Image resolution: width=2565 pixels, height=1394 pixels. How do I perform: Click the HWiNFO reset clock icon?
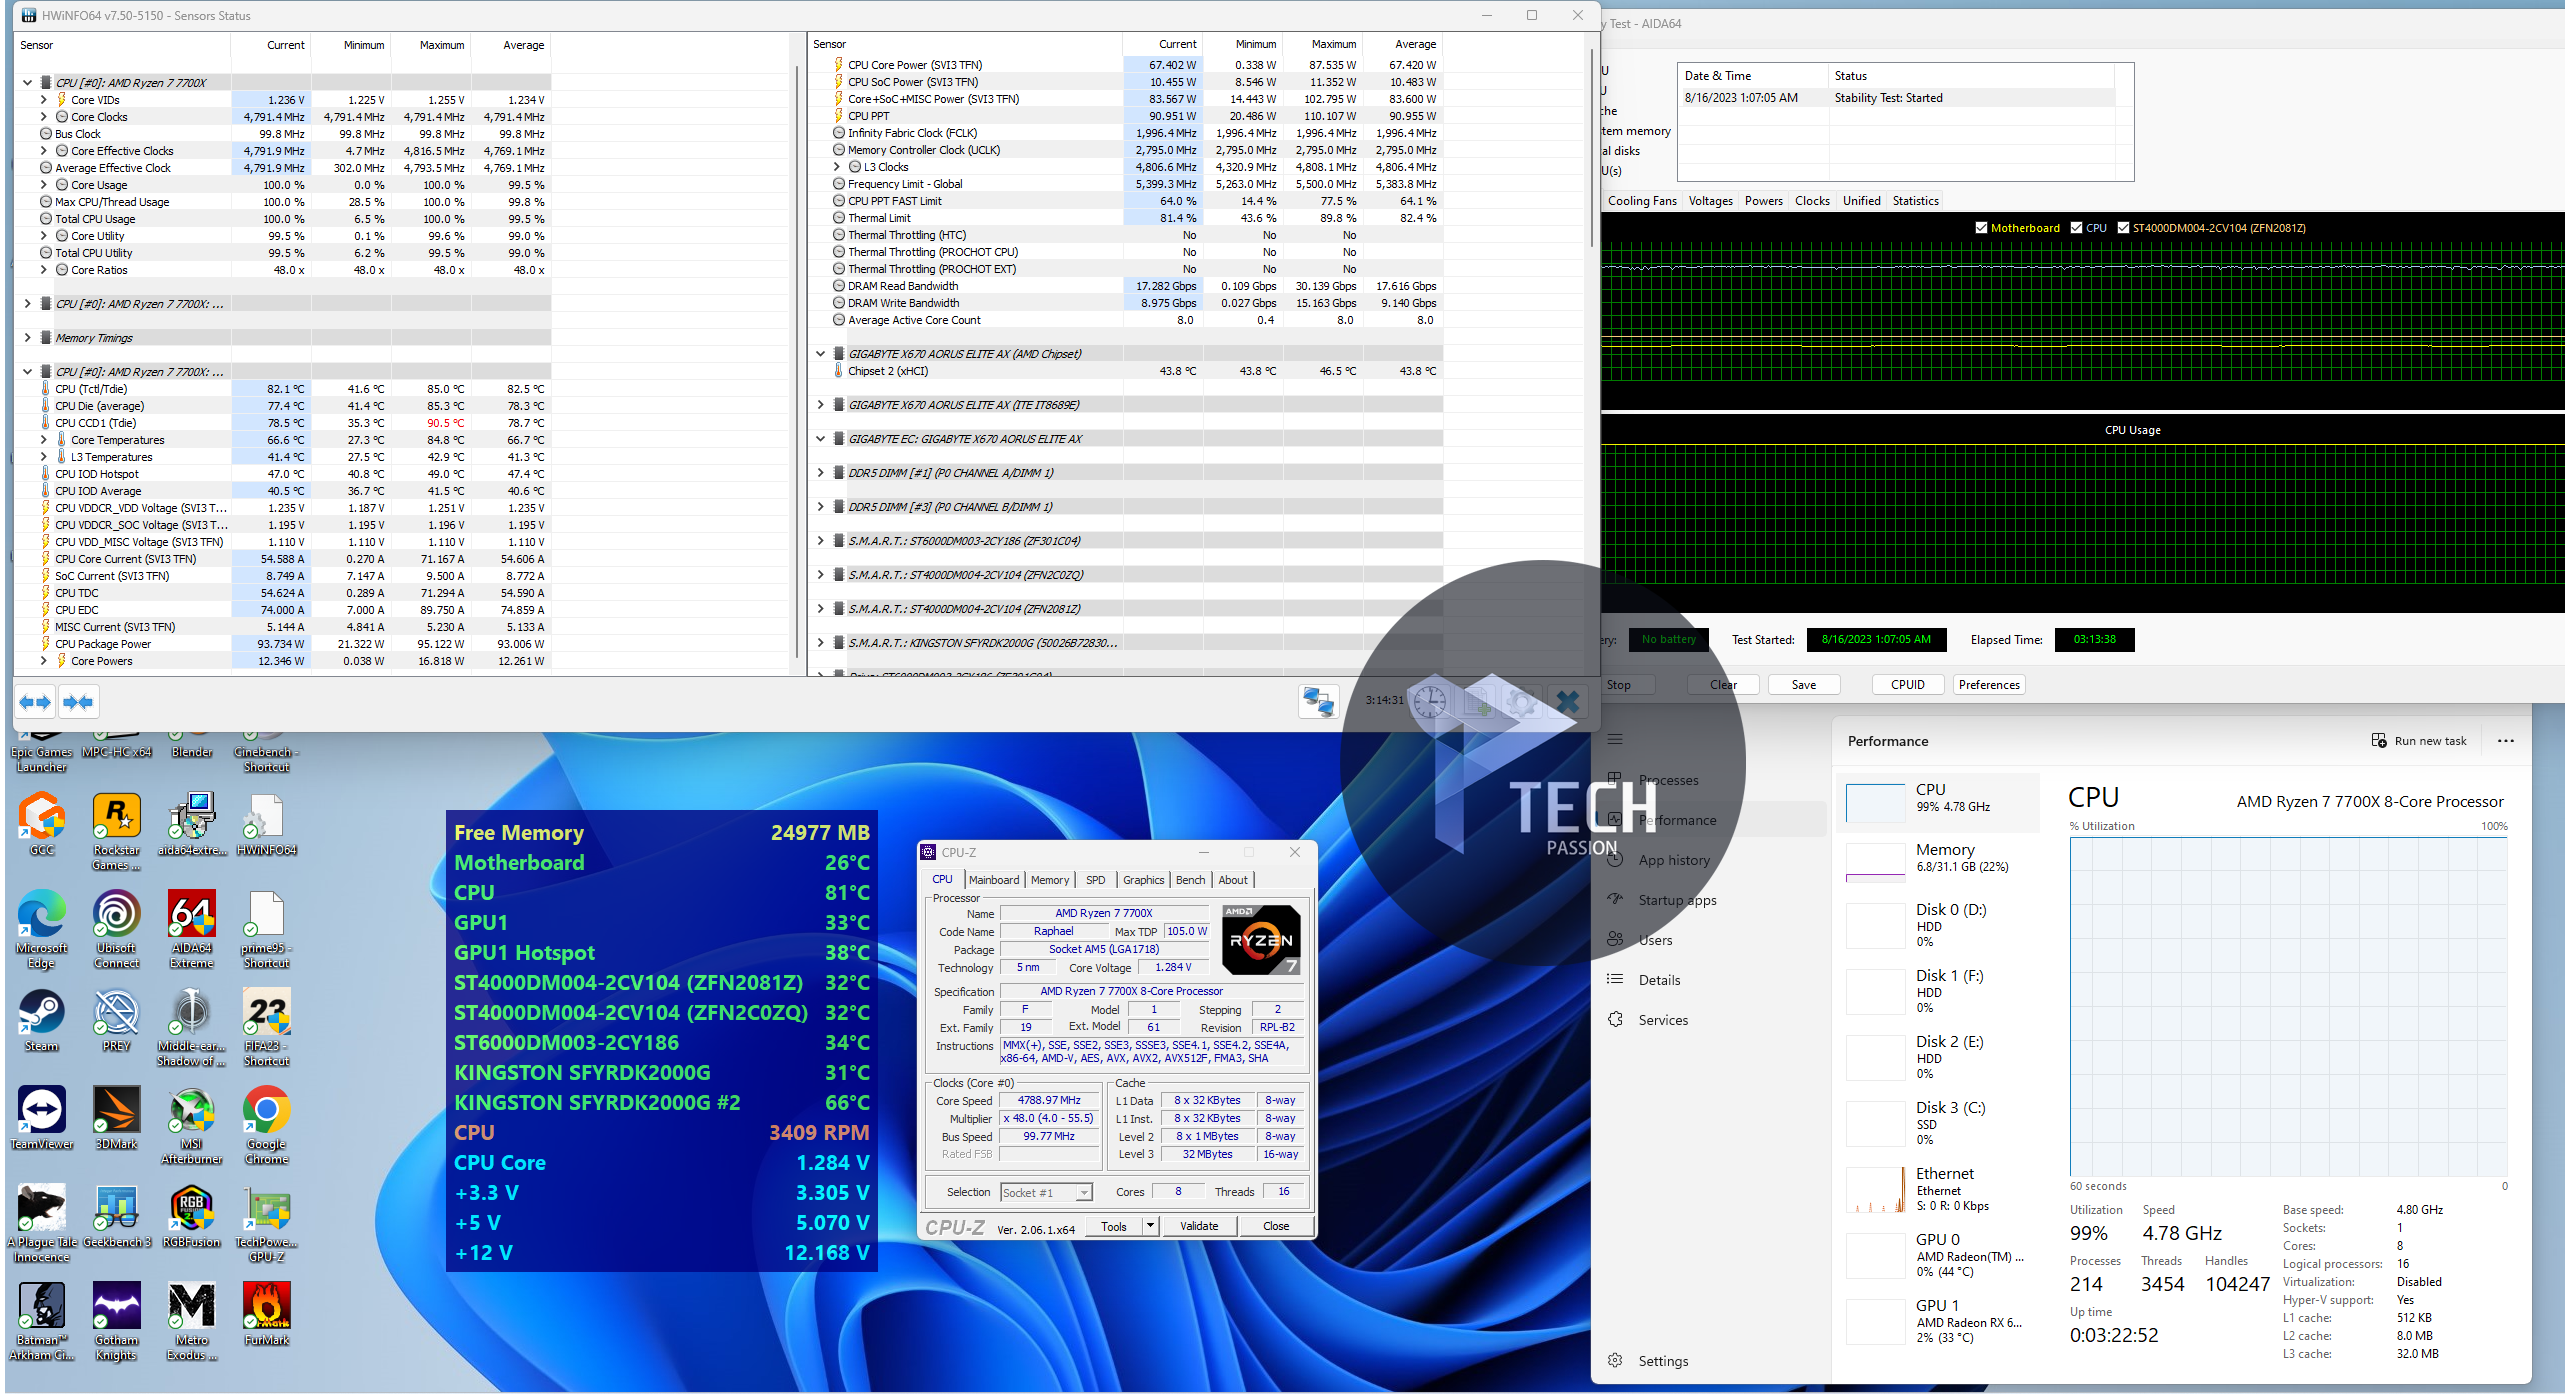coord(1430,701)
